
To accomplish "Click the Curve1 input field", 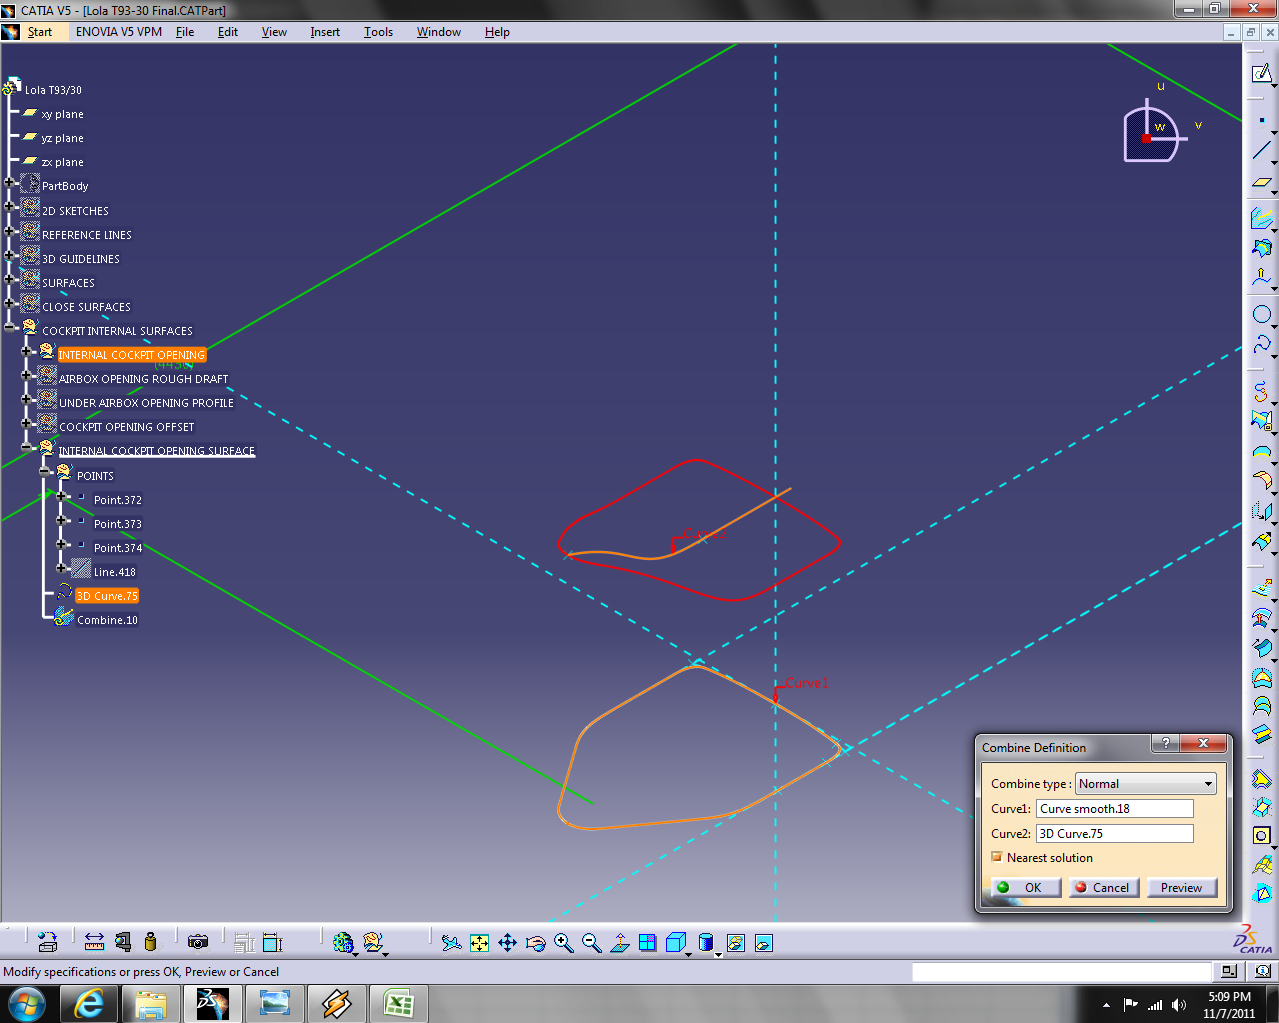I will tap(1115, 809).
